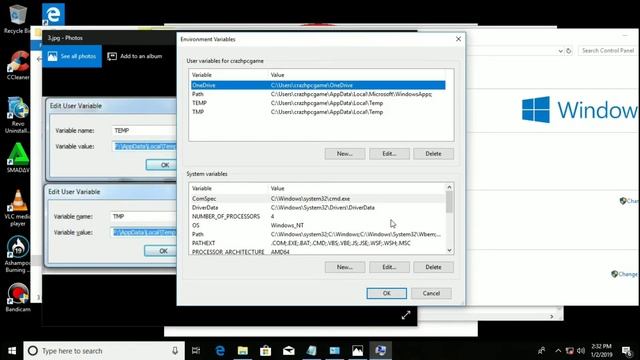The height and width of the screenshot is (360, 640).
Task: Open the Control Panel address dropdown arrow
Action: click(x=561, y=51)
